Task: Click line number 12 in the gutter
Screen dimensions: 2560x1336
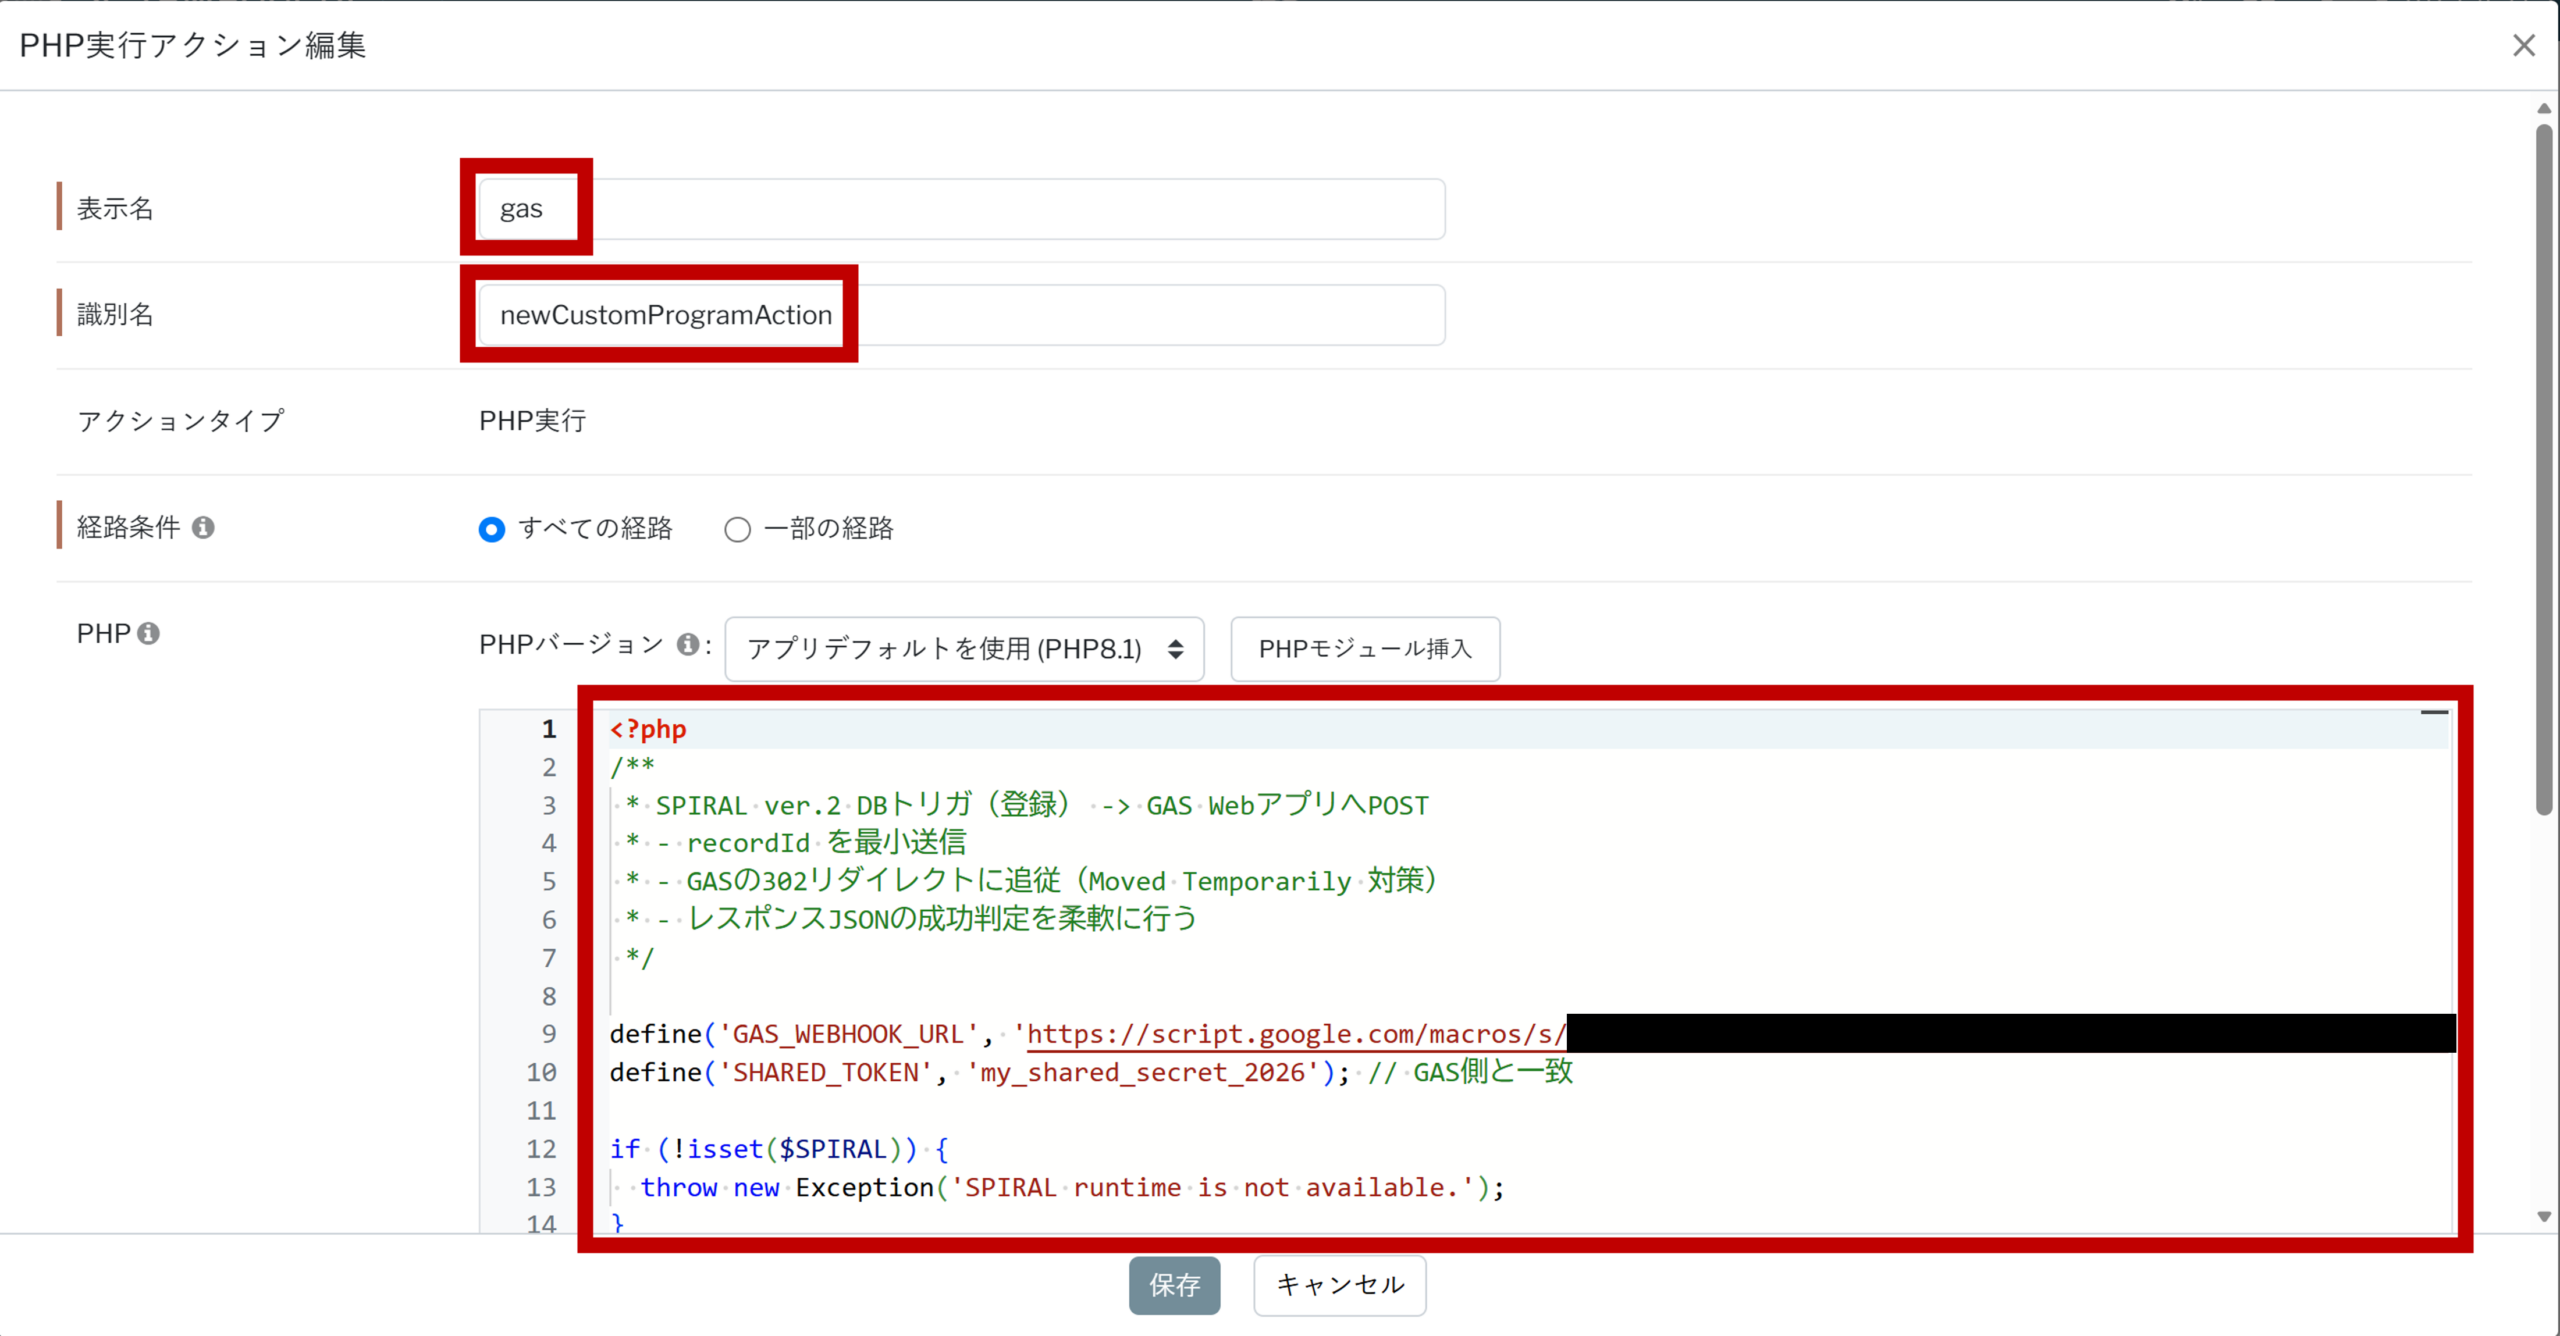Action: coord(541,1149)
